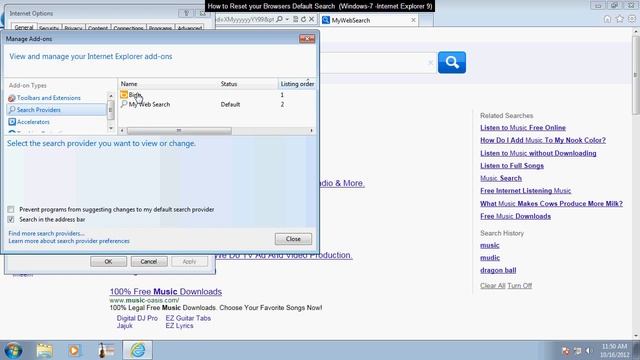Open Listen to Music without Downloading link
Screen dimensions: 640x360
[538, 153]
